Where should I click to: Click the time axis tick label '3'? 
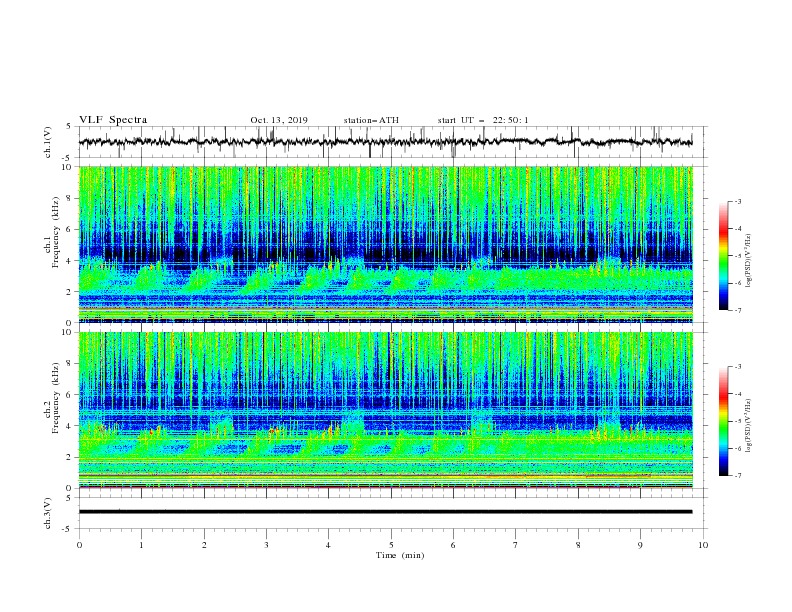(266, 545)
